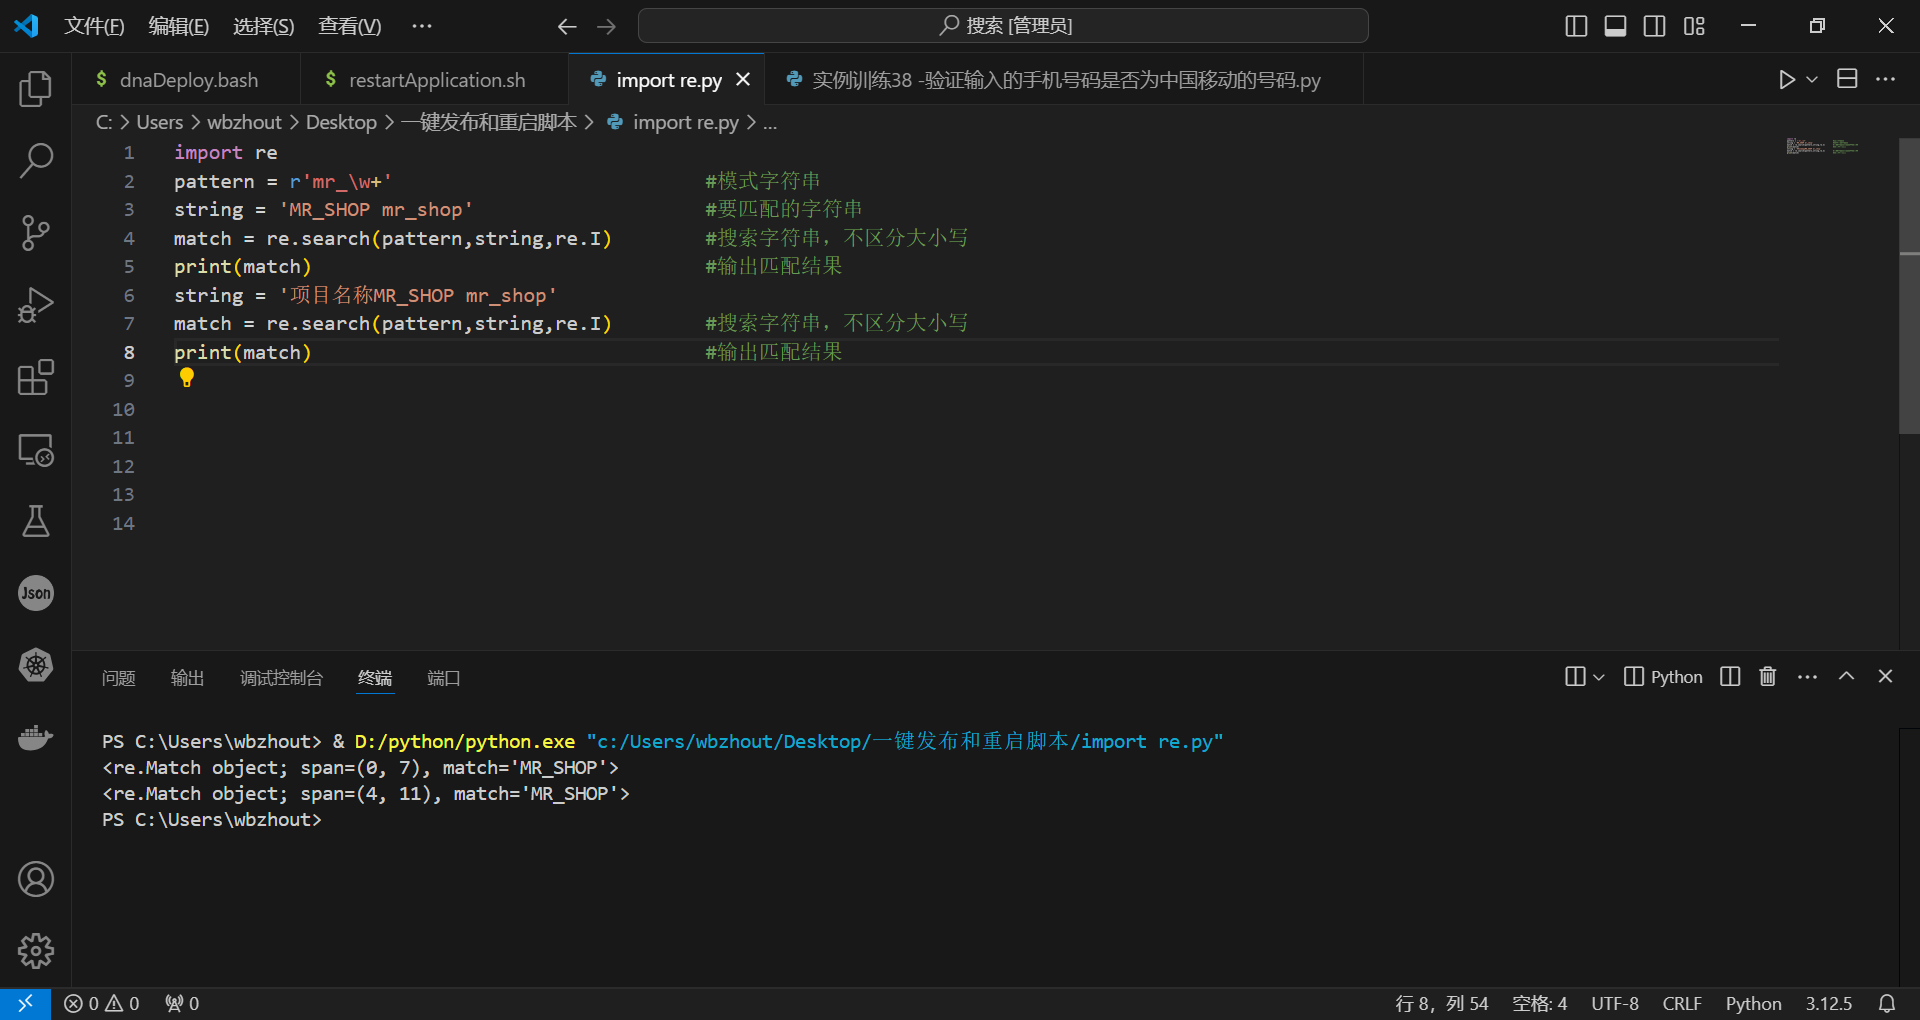Switch to the restartApplication.sh tab

(x=436, y=80)
